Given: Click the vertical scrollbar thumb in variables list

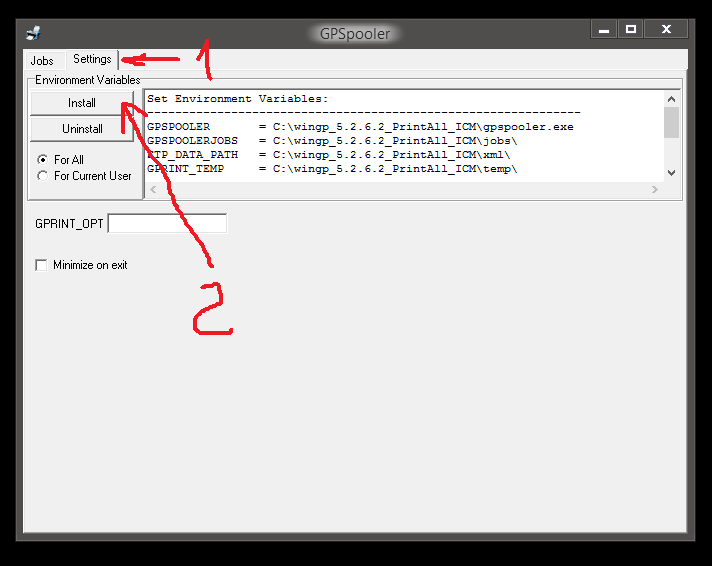Looking at the screenshot, I should (671, 122).
